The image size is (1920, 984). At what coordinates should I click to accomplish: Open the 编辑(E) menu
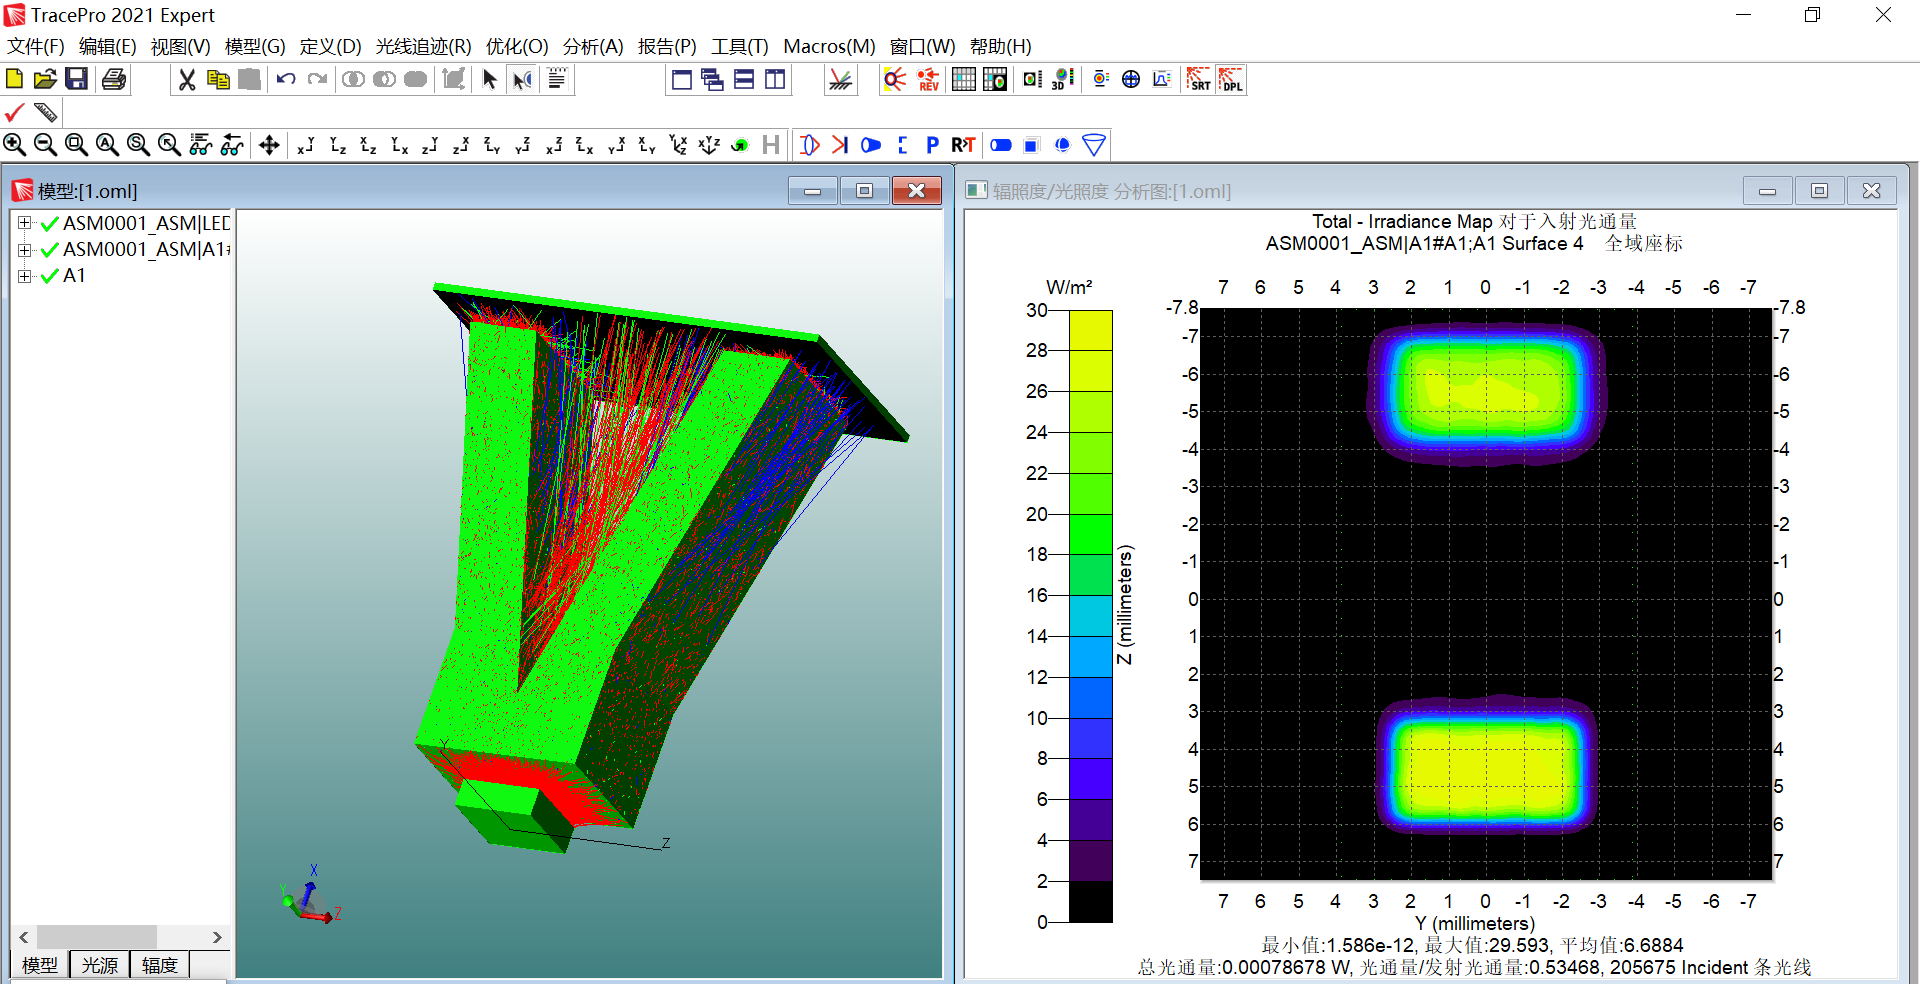(107, 46)
